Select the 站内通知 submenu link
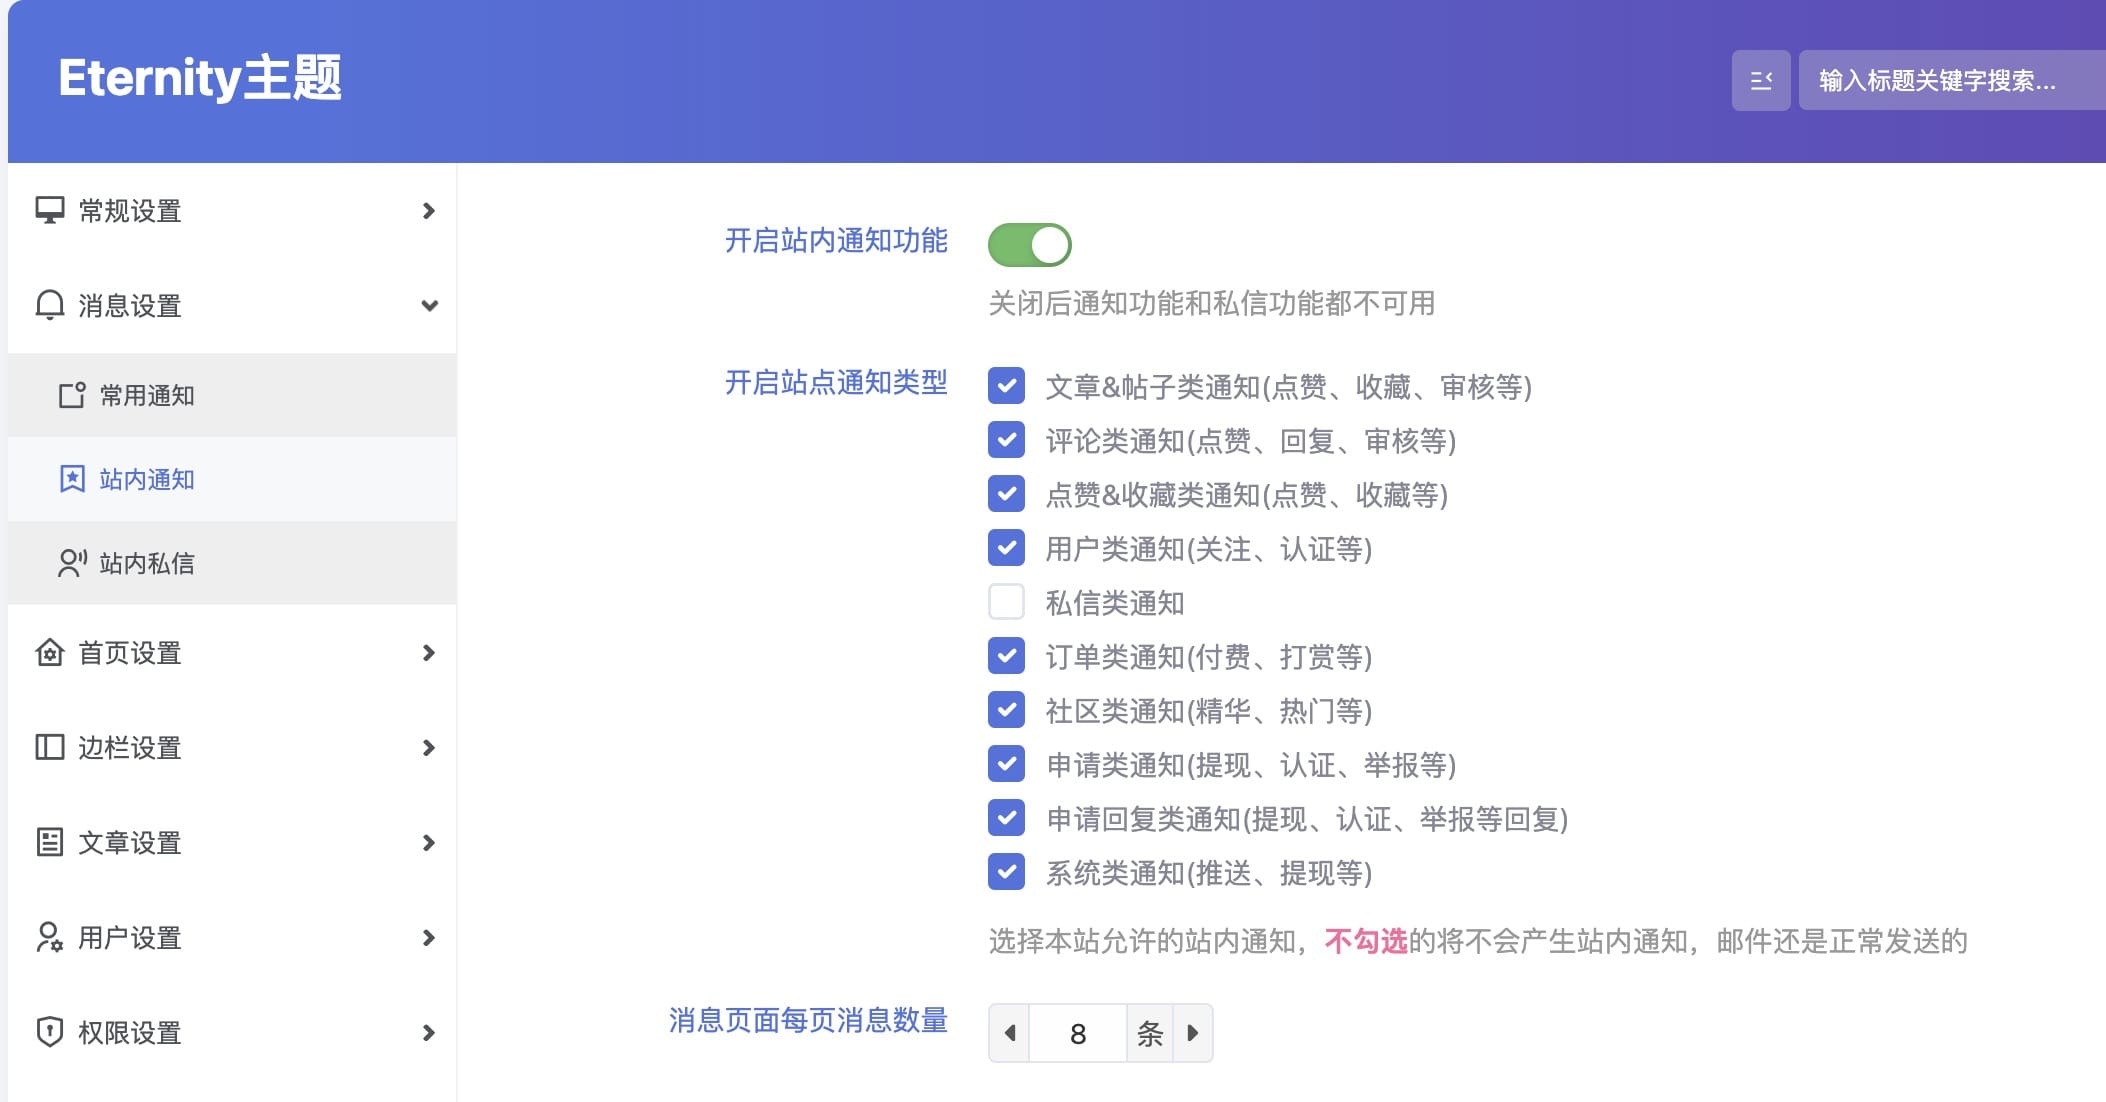 (147, 480)
